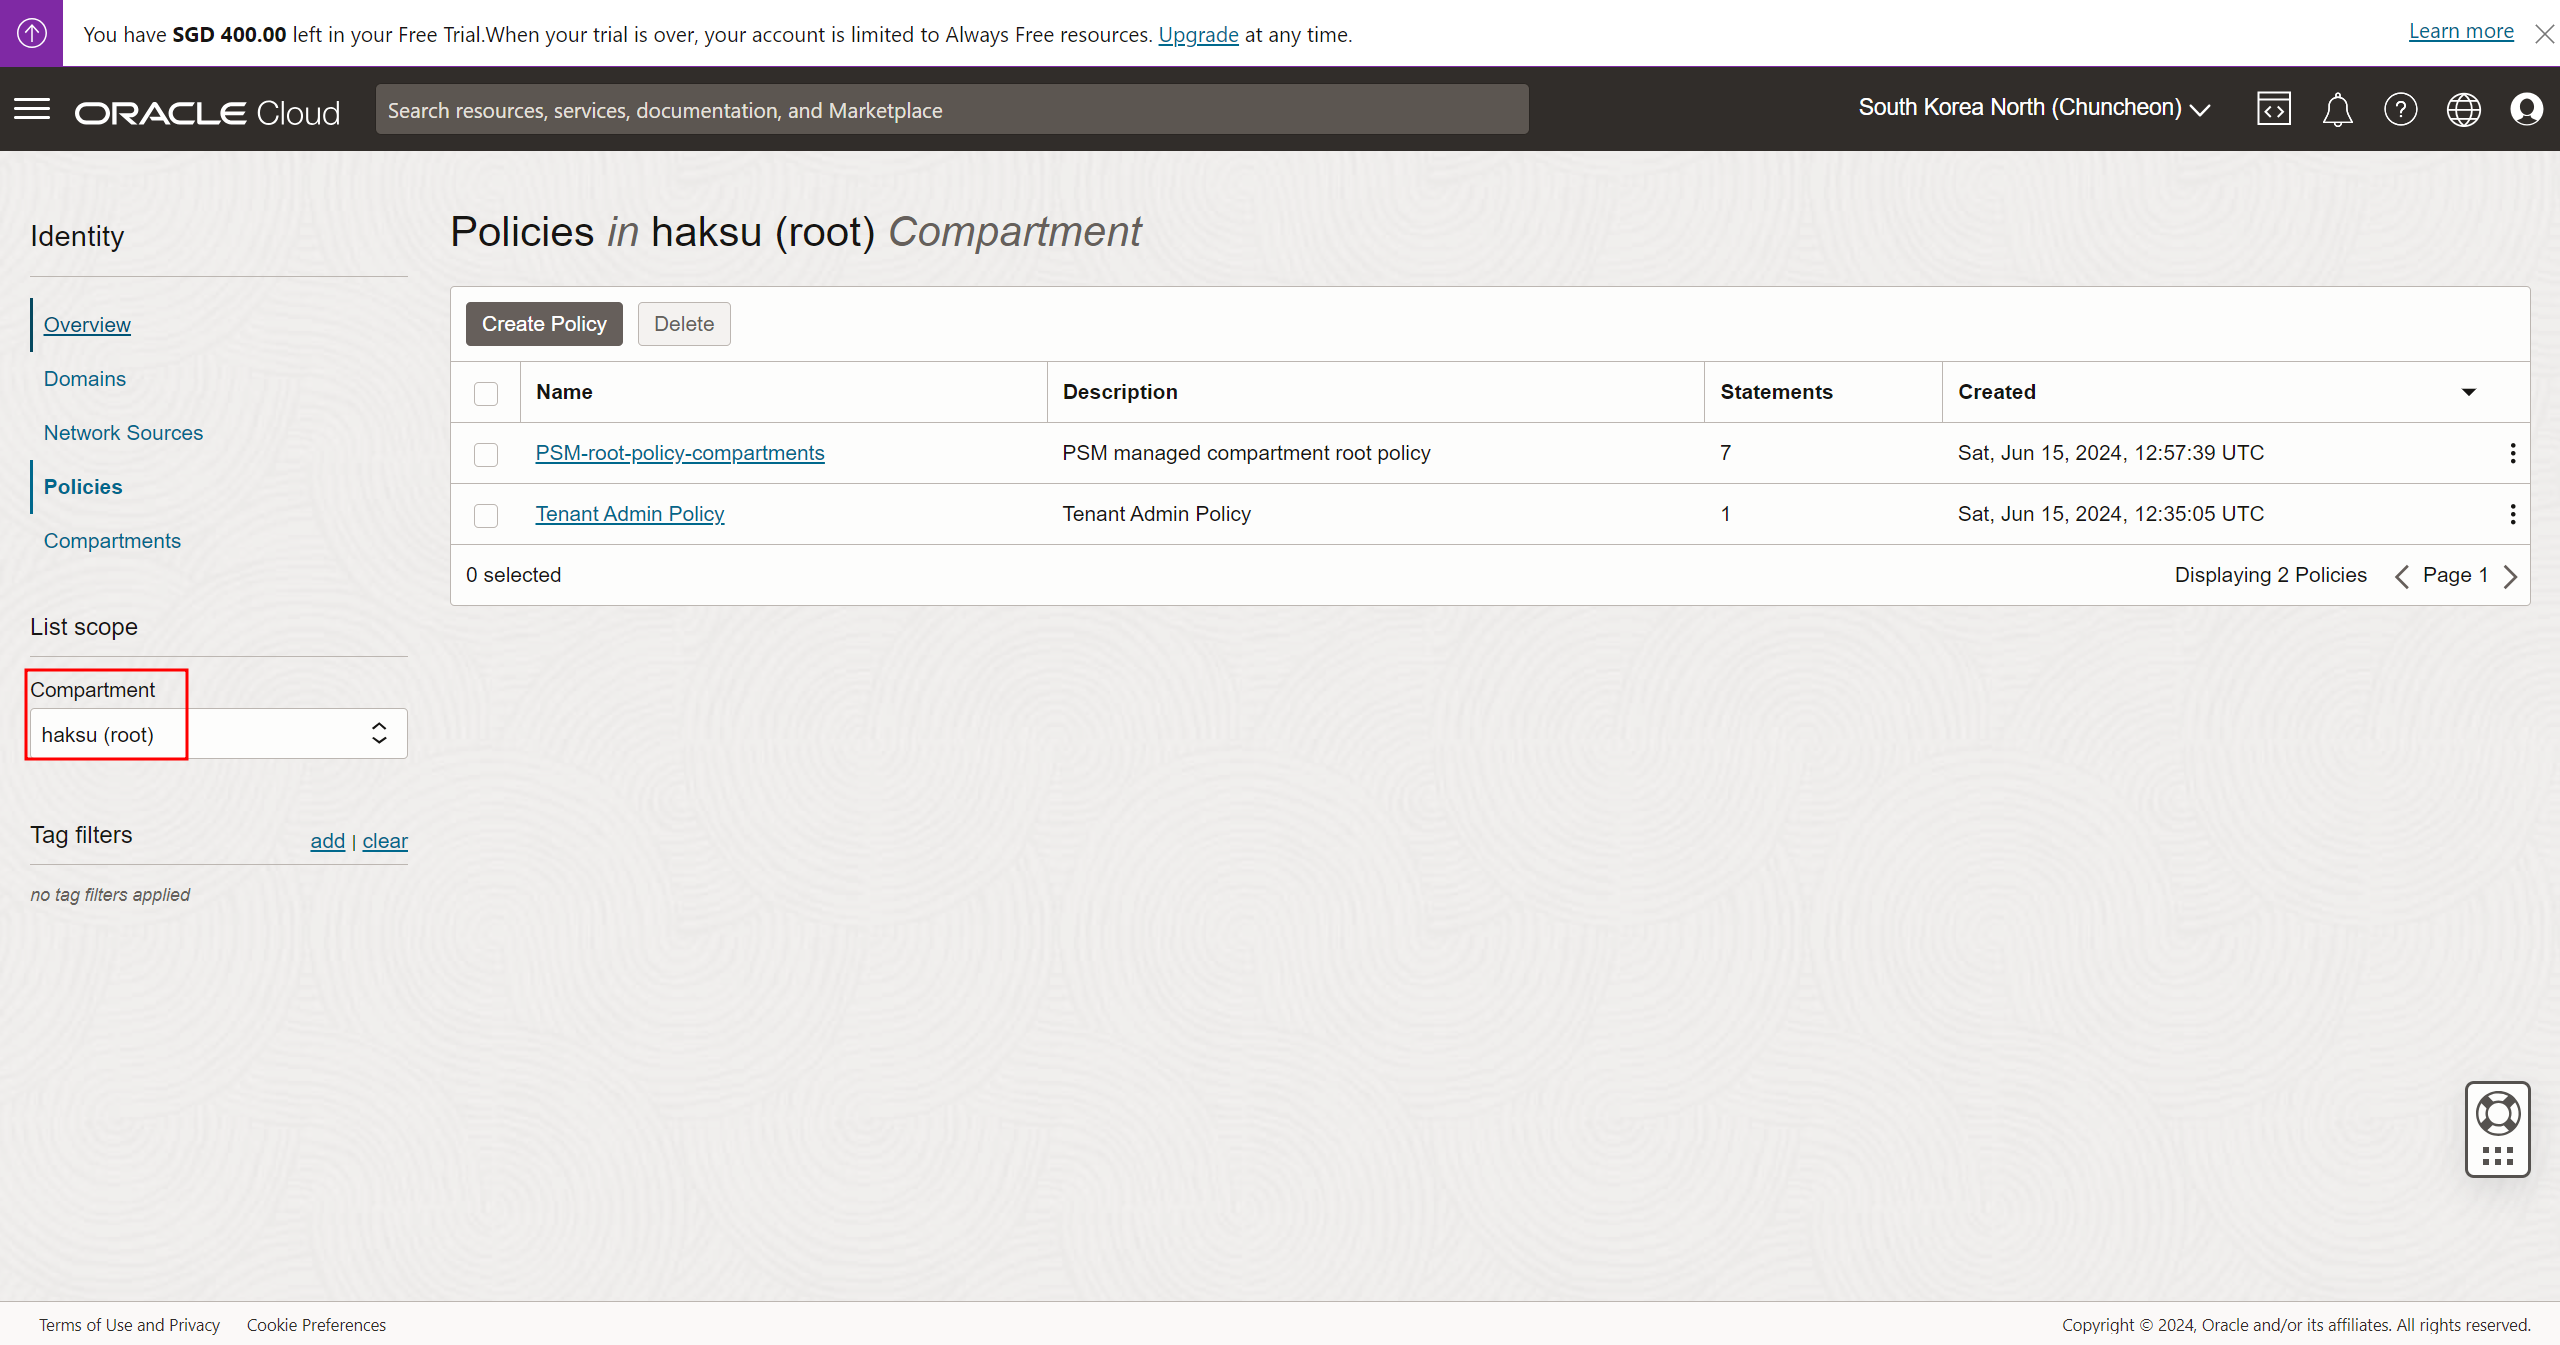This screenshot has height=1345, width=2560.
Task: Open the help question mark menu
Action: coord(2400,109)
